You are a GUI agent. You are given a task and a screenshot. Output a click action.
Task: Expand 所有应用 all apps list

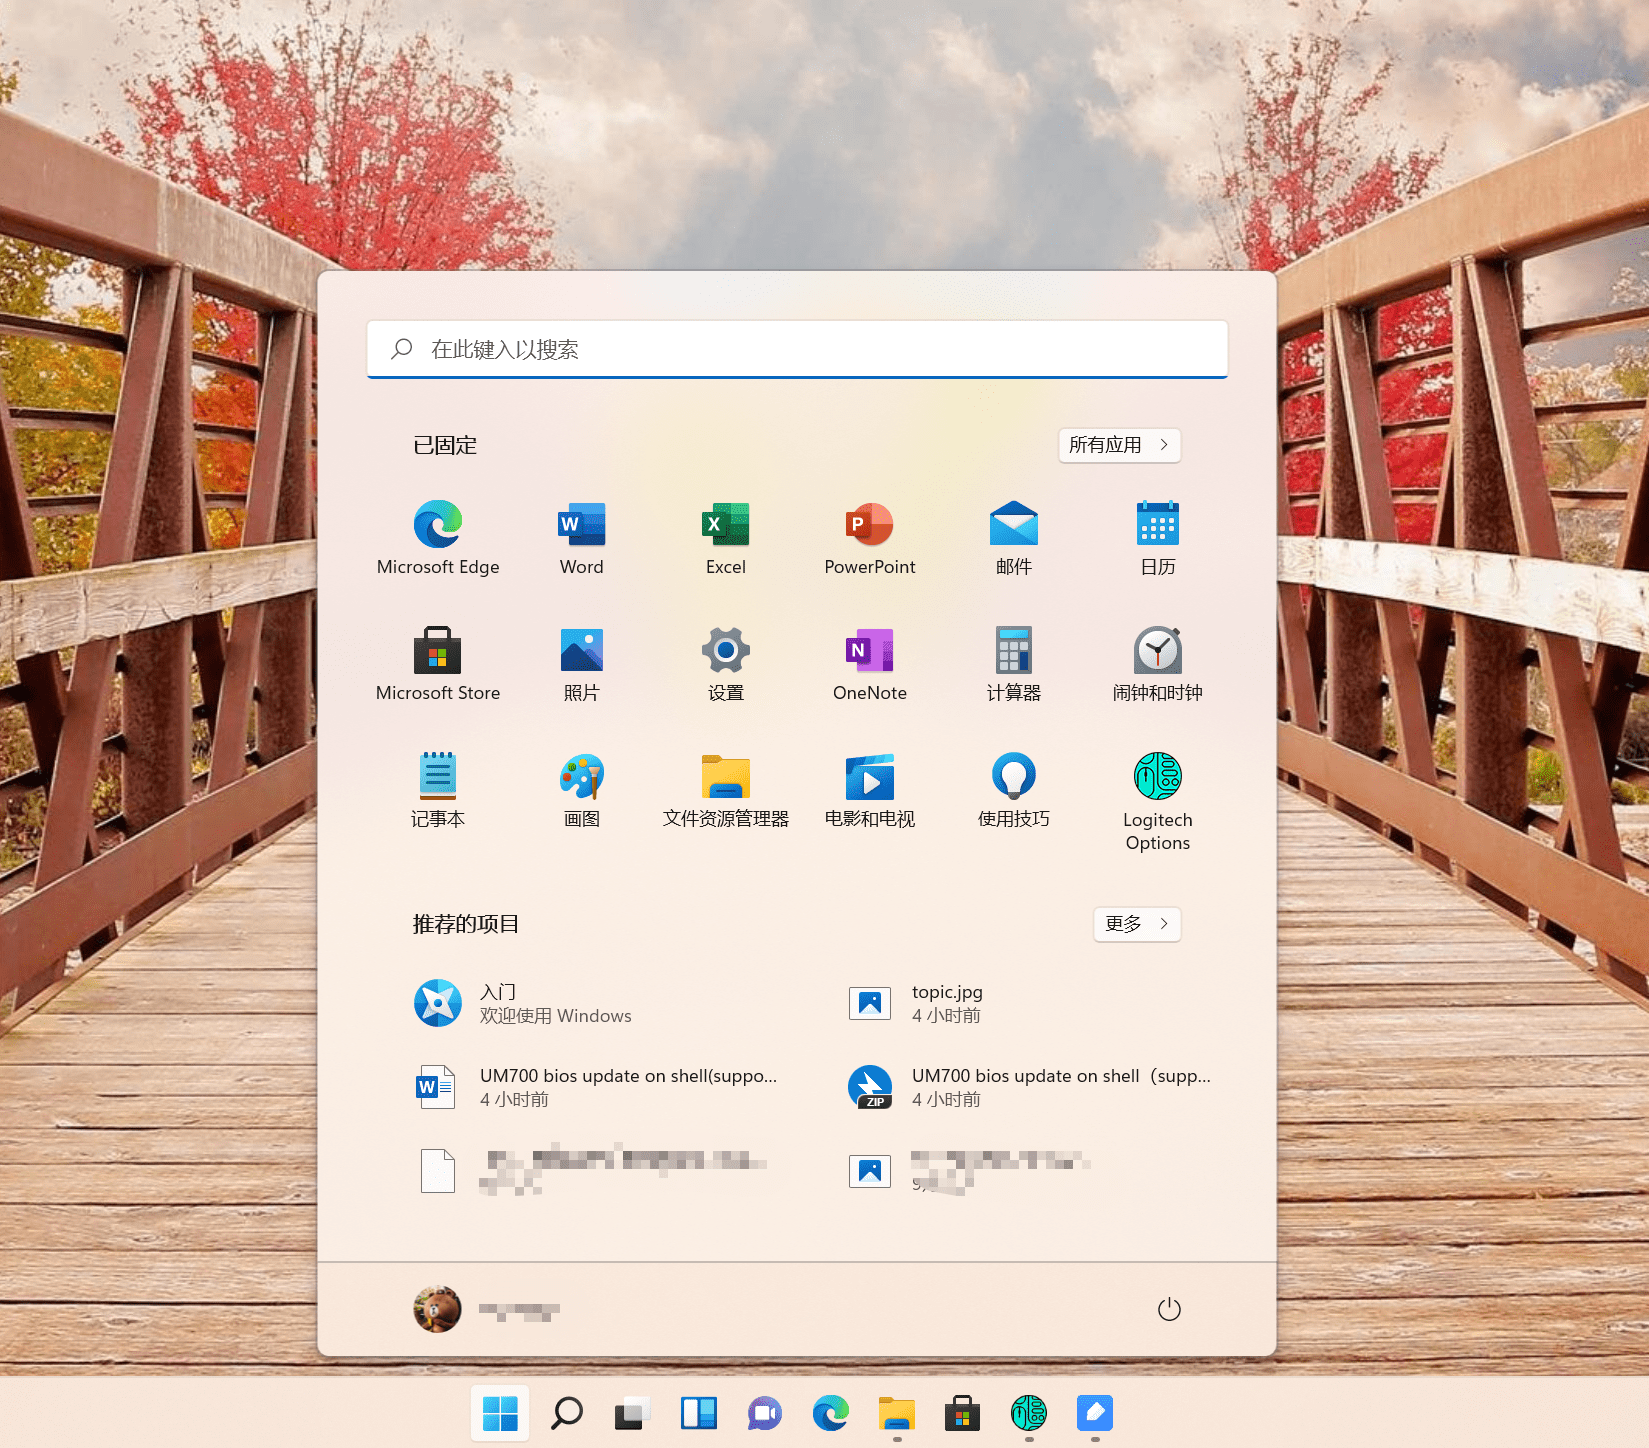pyautogui.click(x=1119, y=445)
